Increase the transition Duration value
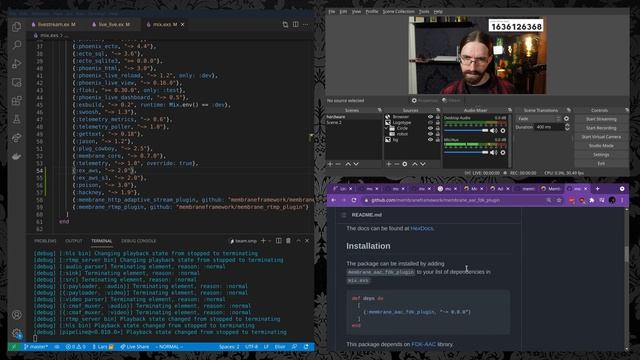 [567, 125]
